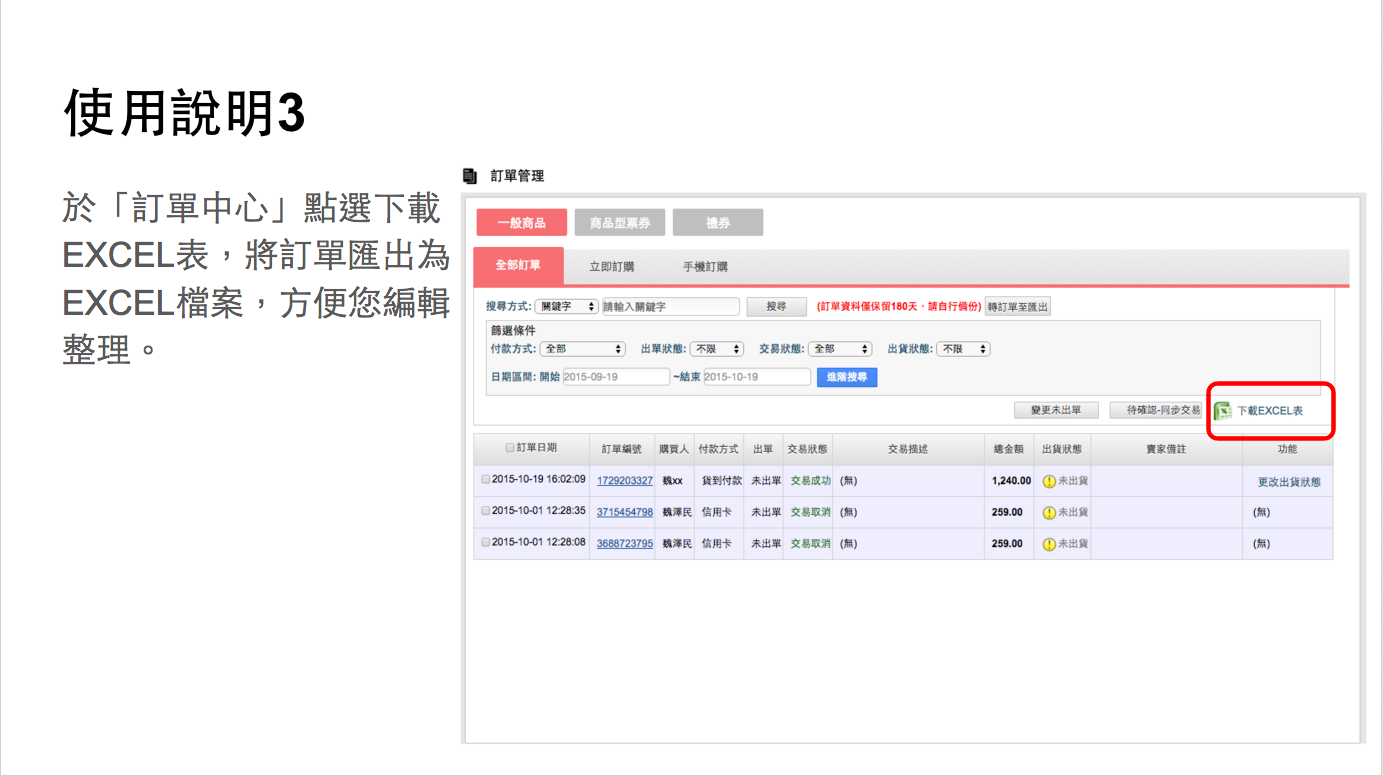Click warning icon on 3688723795 order row
The height and width of the screenshot is (776, 1383).
coord(1049,544)
